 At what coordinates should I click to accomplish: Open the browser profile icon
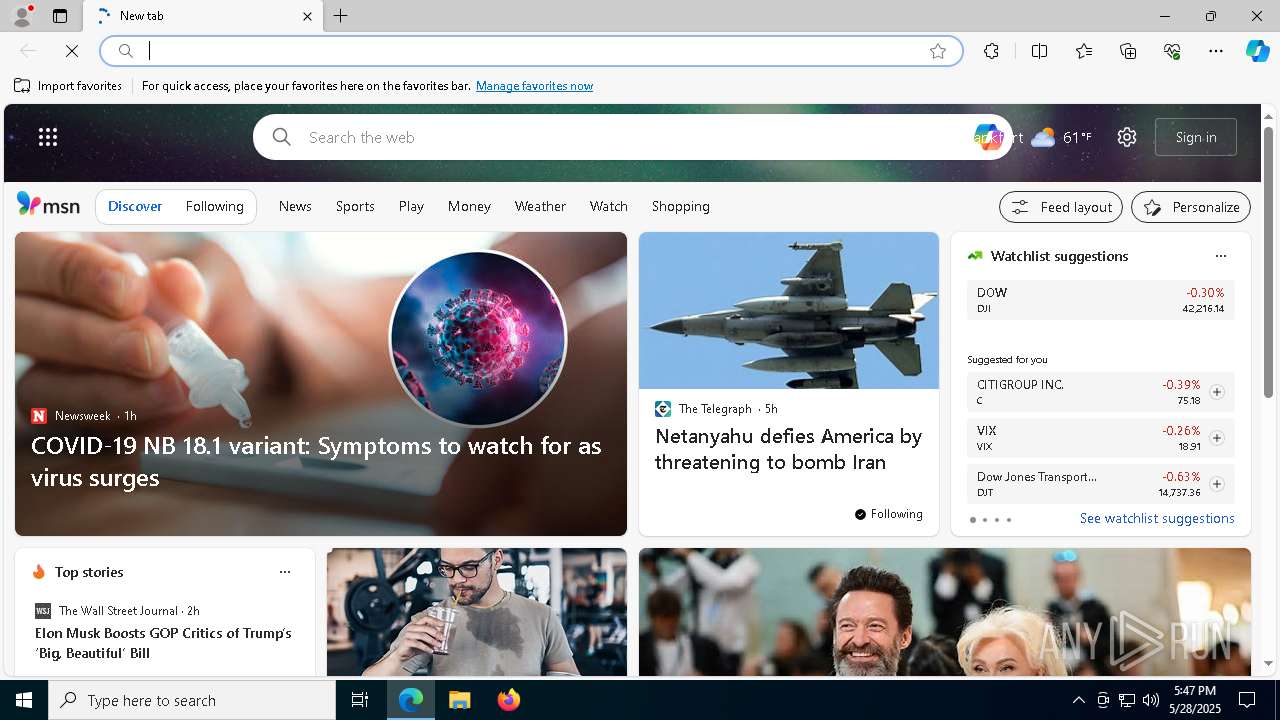22,16
